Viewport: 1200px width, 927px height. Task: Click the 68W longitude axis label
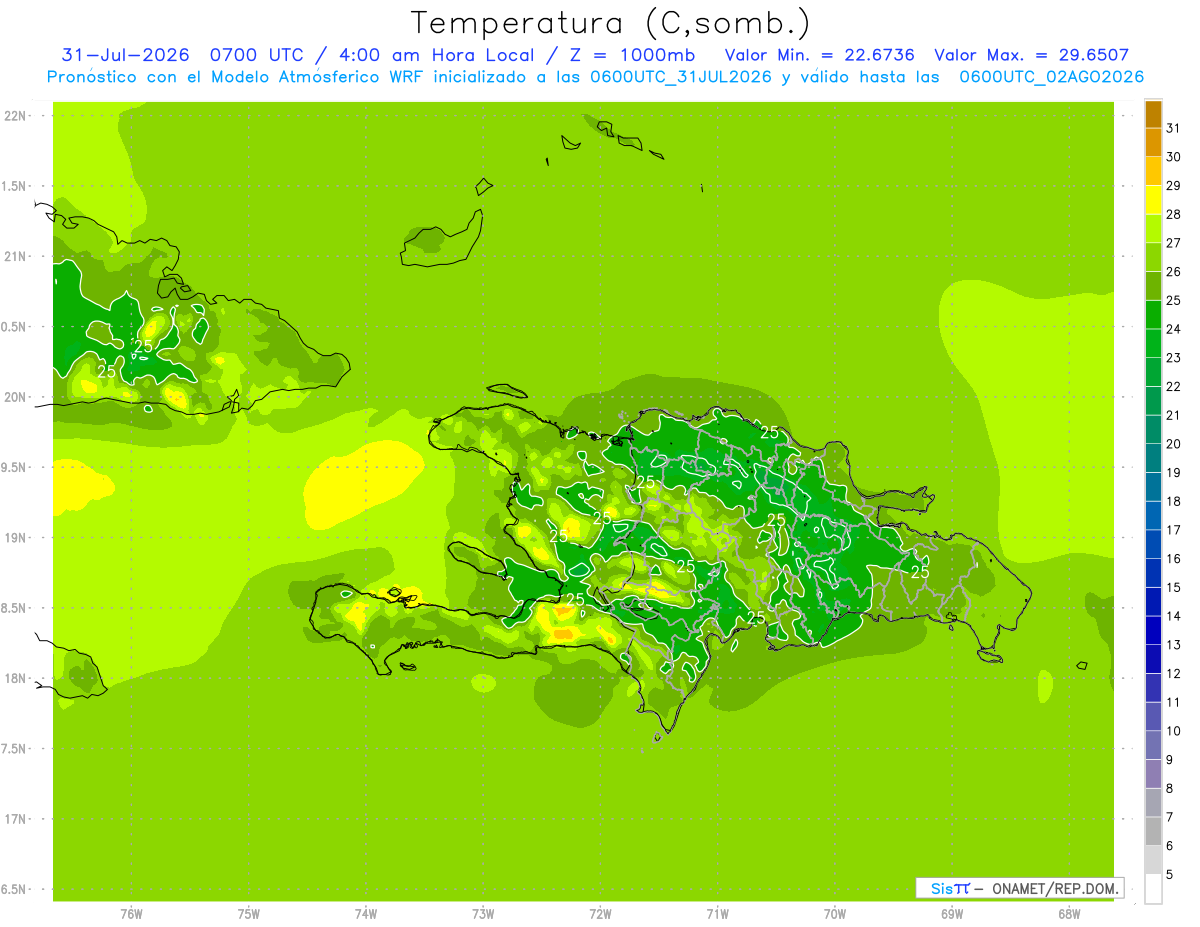tap(1069, 914)
